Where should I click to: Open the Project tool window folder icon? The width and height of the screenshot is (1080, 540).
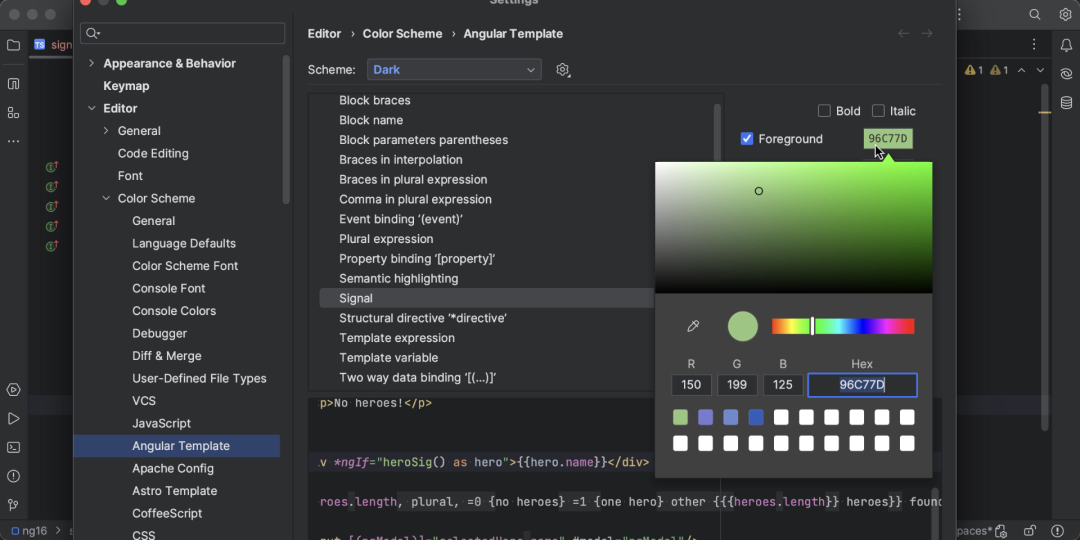(x=13, y=45)
